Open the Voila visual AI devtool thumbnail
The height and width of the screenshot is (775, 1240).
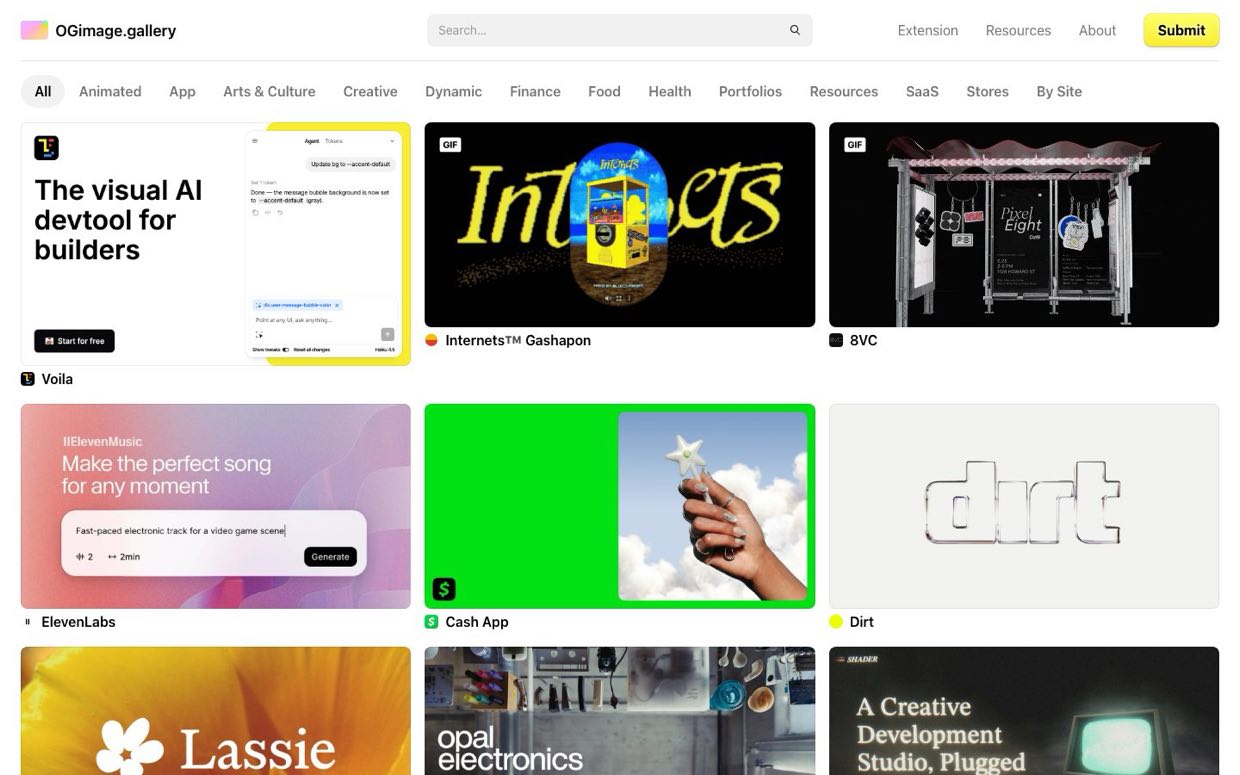click(x=216, y=244)
